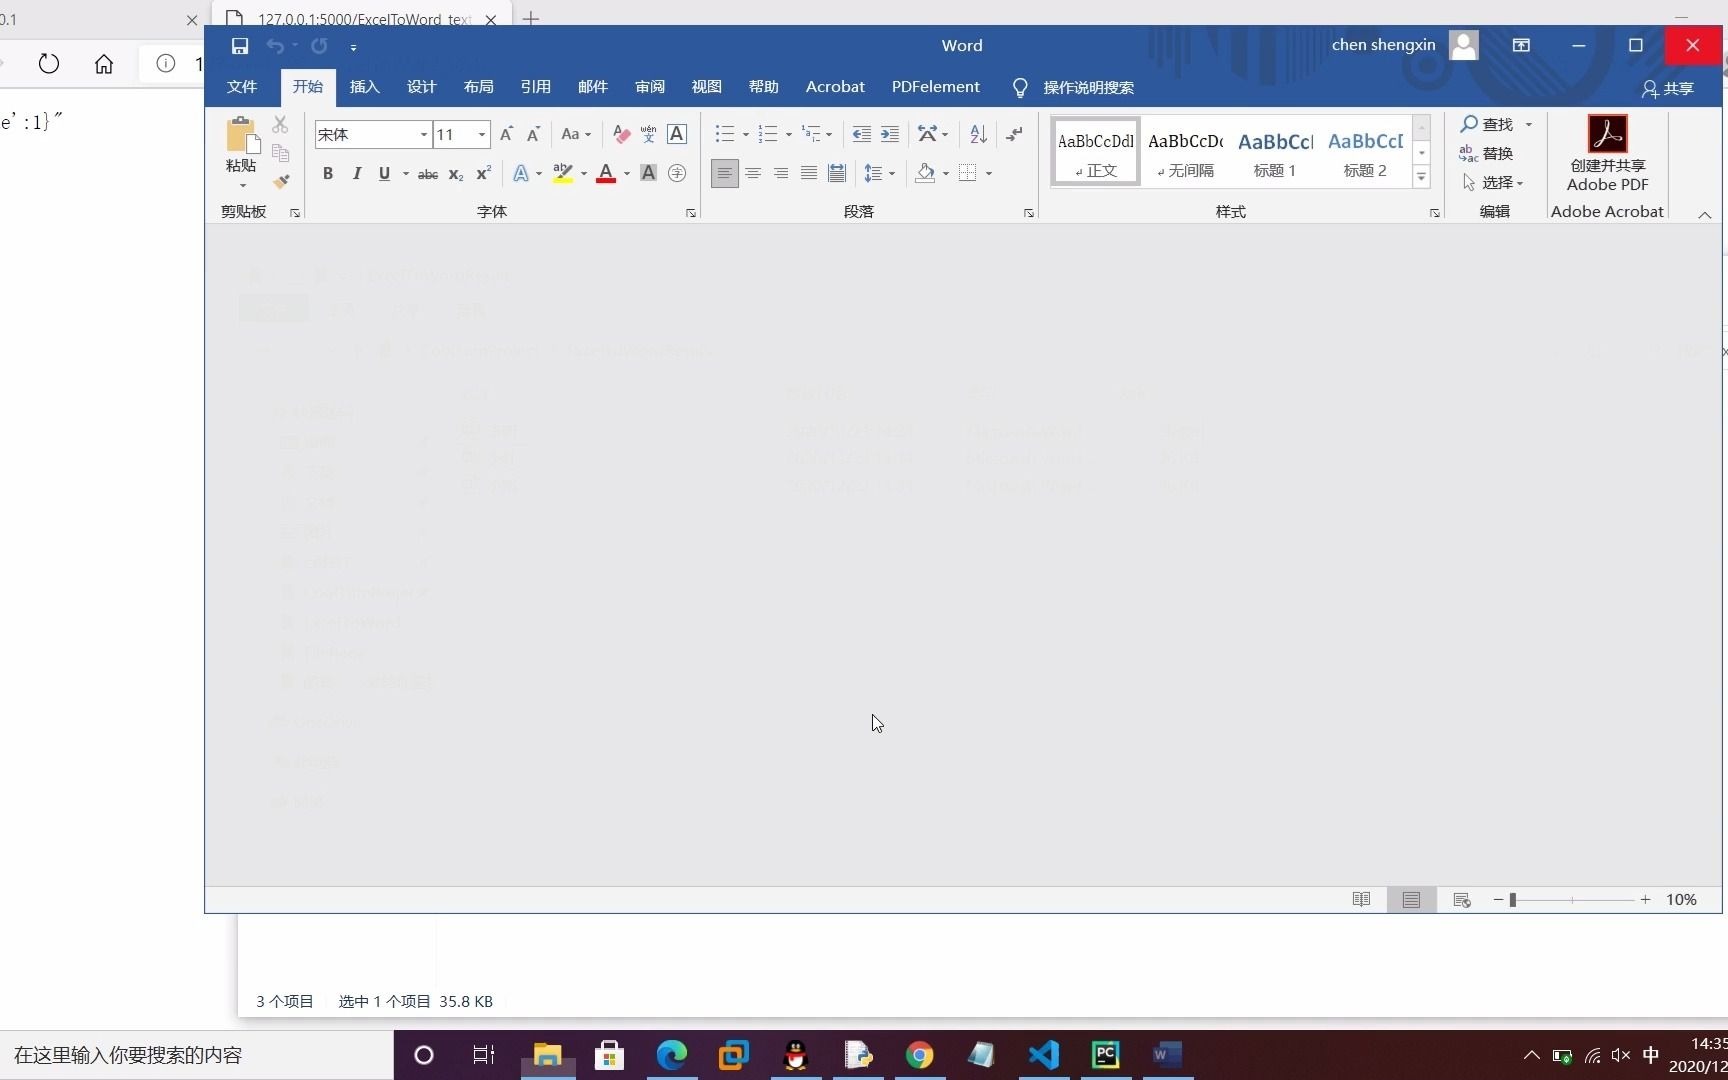Click the character border A icon
This screenshot has width=1728, height=1080.
[677, 134]
